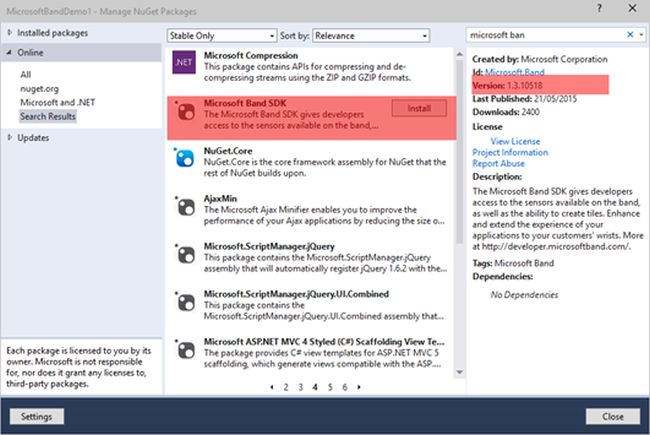Select the Microsoft.ScriptManager.jQuery.UI.Combined title

[x=296, y=294]
